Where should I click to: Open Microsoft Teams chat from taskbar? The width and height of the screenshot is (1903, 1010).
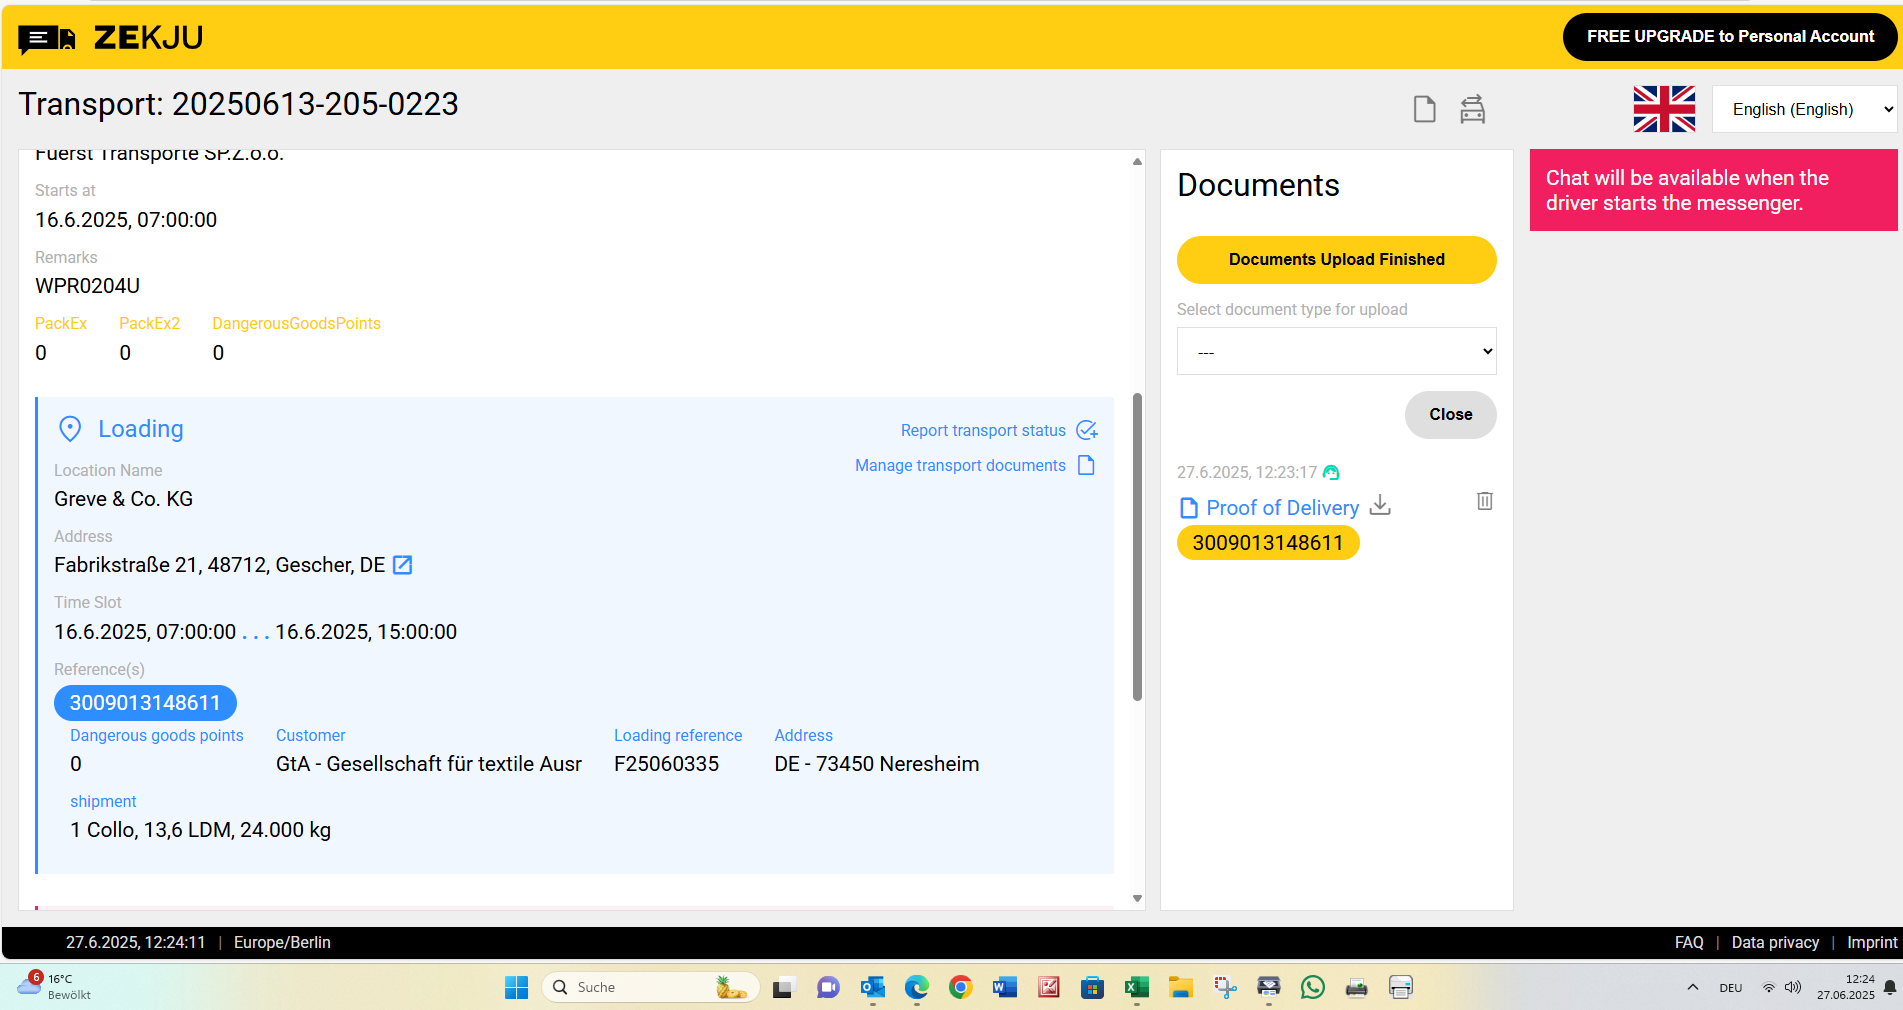(828, 988)
